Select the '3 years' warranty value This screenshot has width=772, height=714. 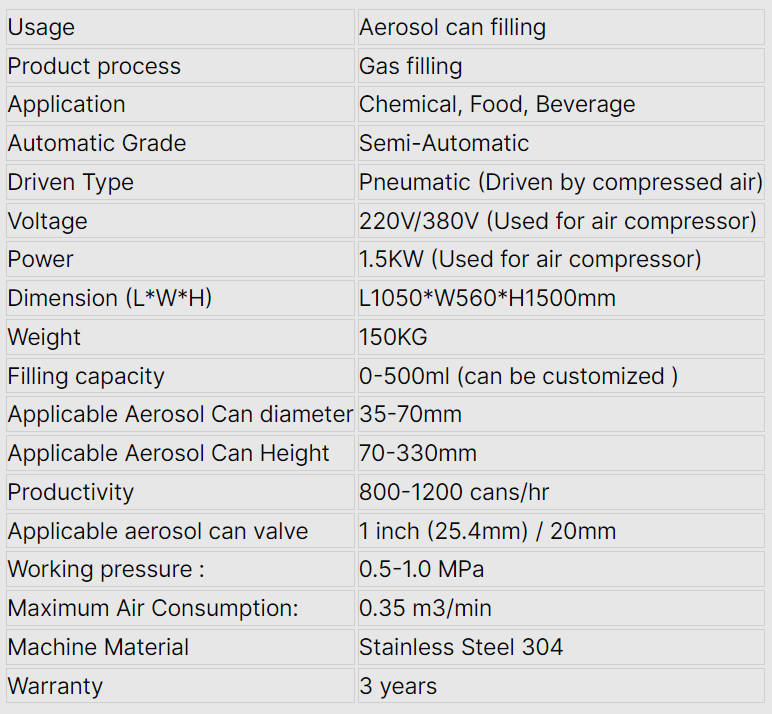point(398,686)
